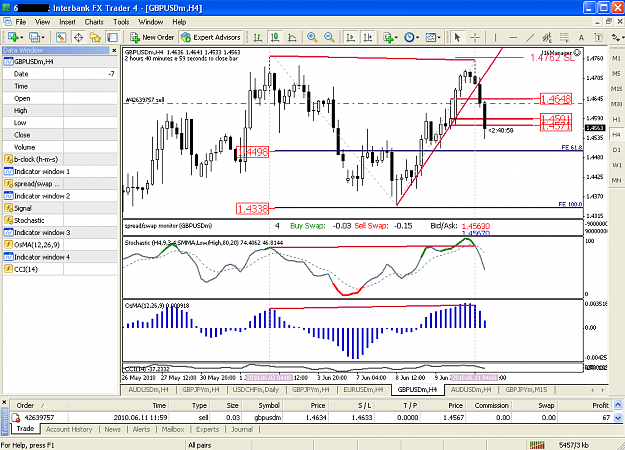The height and width of the screenshot is (450, 625).
Task: Zoom out of the chart
Action: (329, 37)
